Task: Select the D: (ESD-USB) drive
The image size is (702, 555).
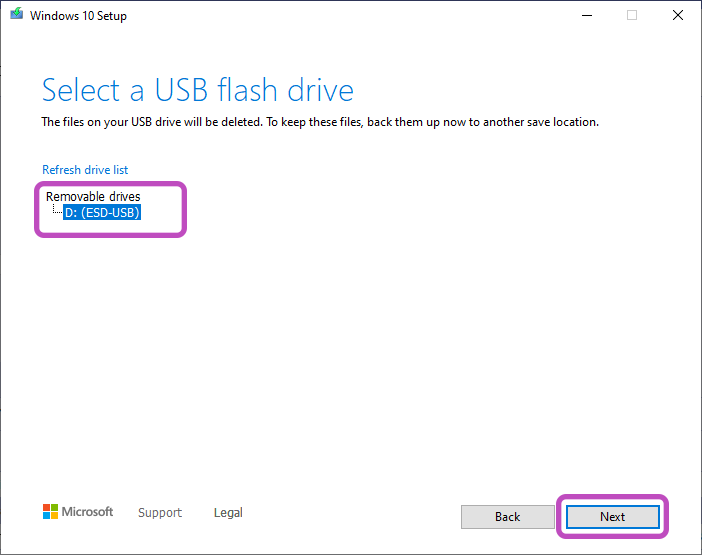Action: pyautogui.click(x=102, y=212)
